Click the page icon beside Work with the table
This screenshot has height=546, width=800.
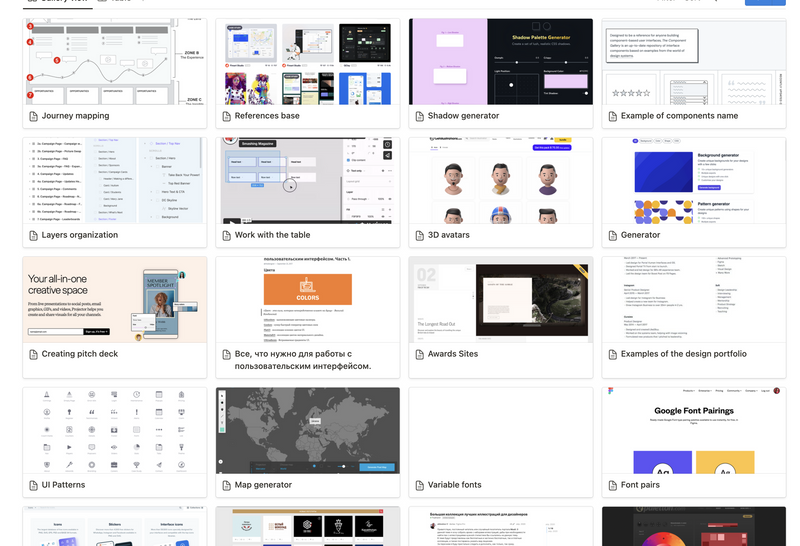coord(227,235)
